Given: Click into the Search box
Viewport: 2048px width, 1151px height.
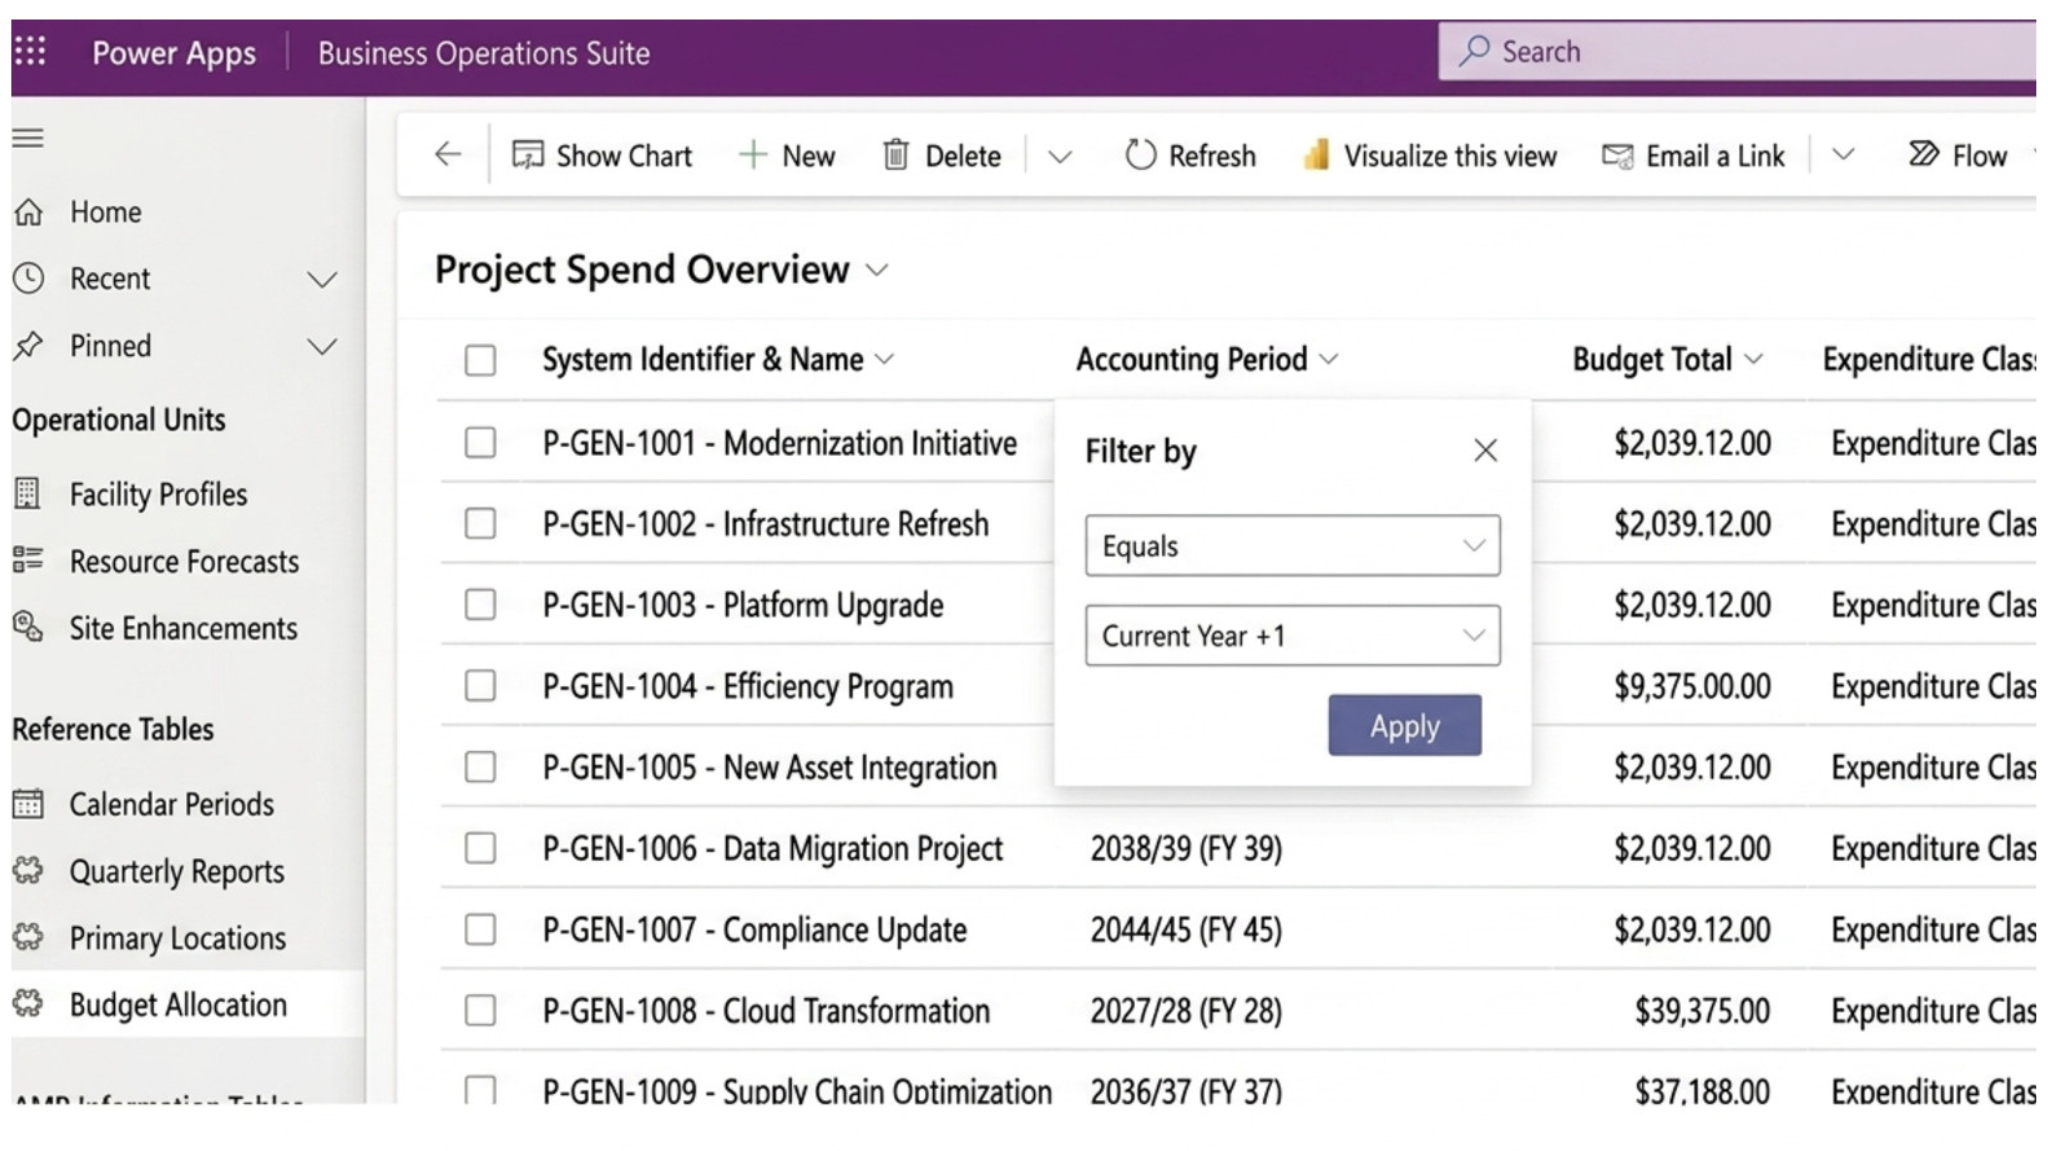Looking at the screenshot, I should [1738, 51].
